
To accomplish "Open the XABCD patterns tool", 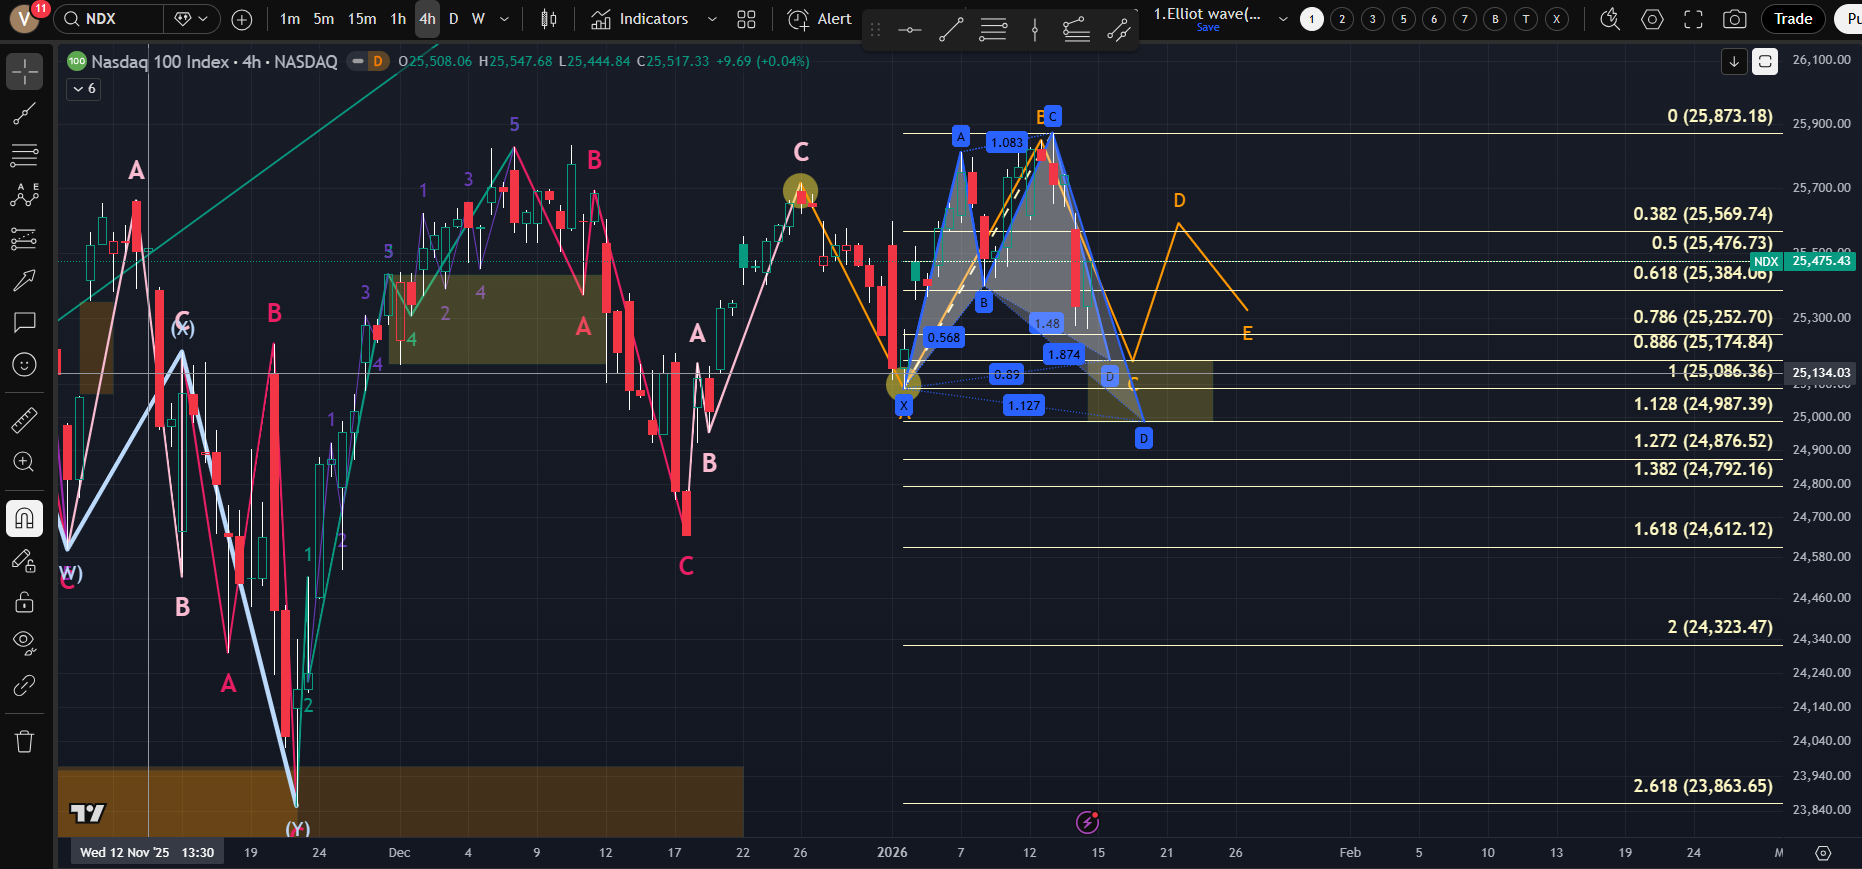I will (24, 195).
